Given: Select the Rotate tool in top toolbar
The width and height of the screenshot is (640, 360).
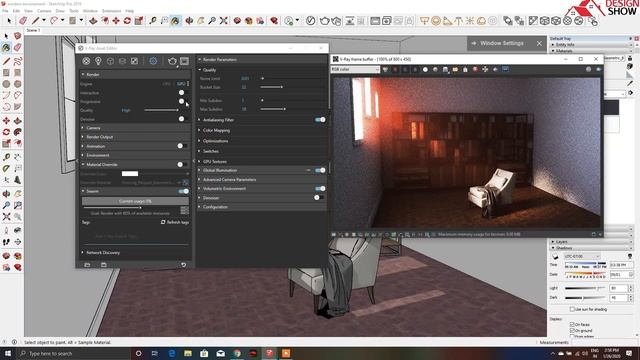Looking at the screenshot, I should click(x=127, y=20).
